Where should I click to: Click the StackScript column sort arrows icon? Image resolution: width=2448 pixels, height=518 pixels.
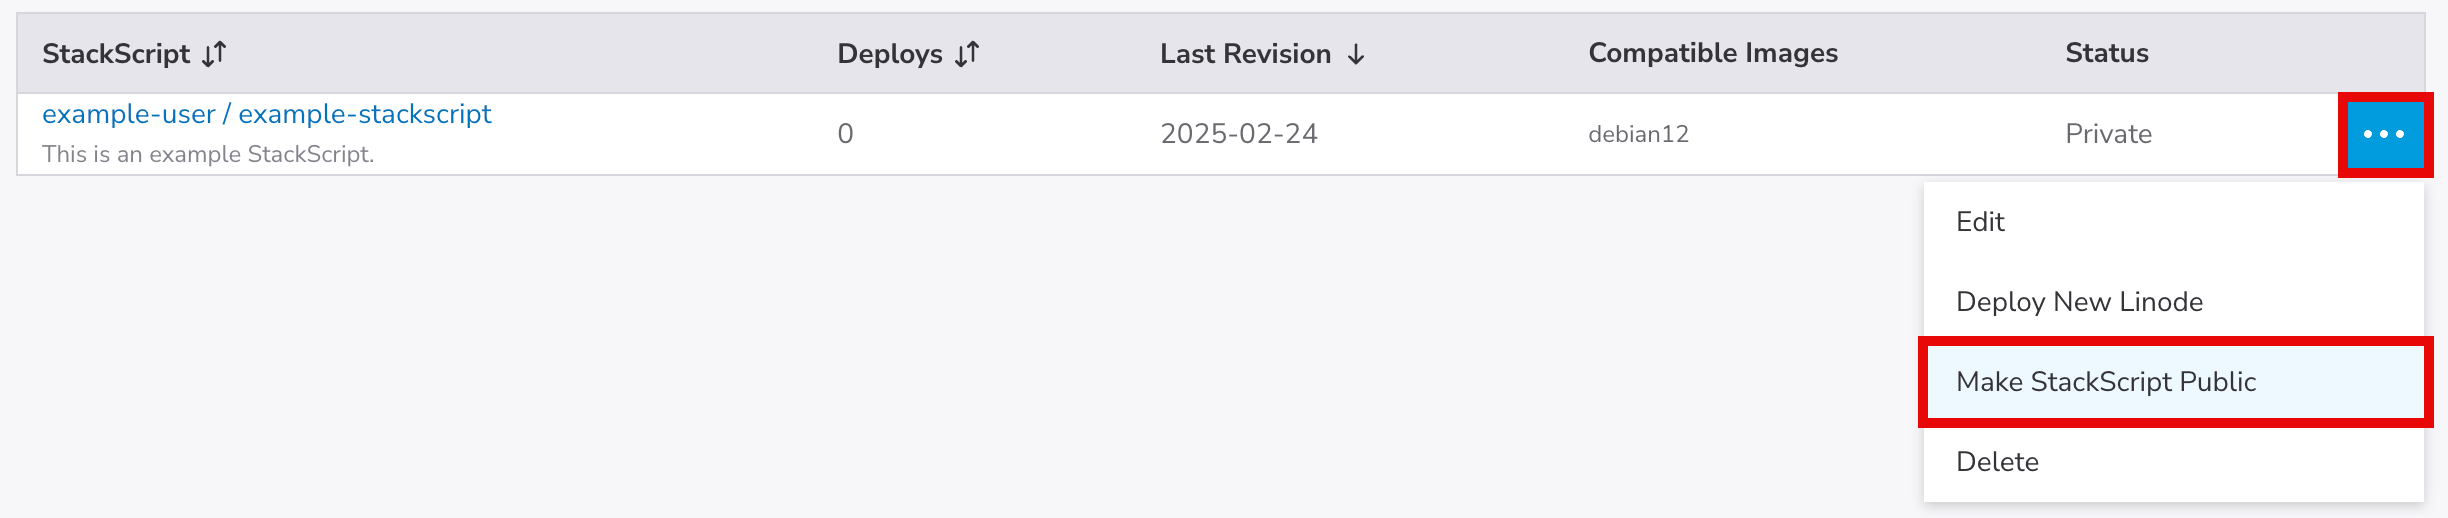(x=214, y=54)
